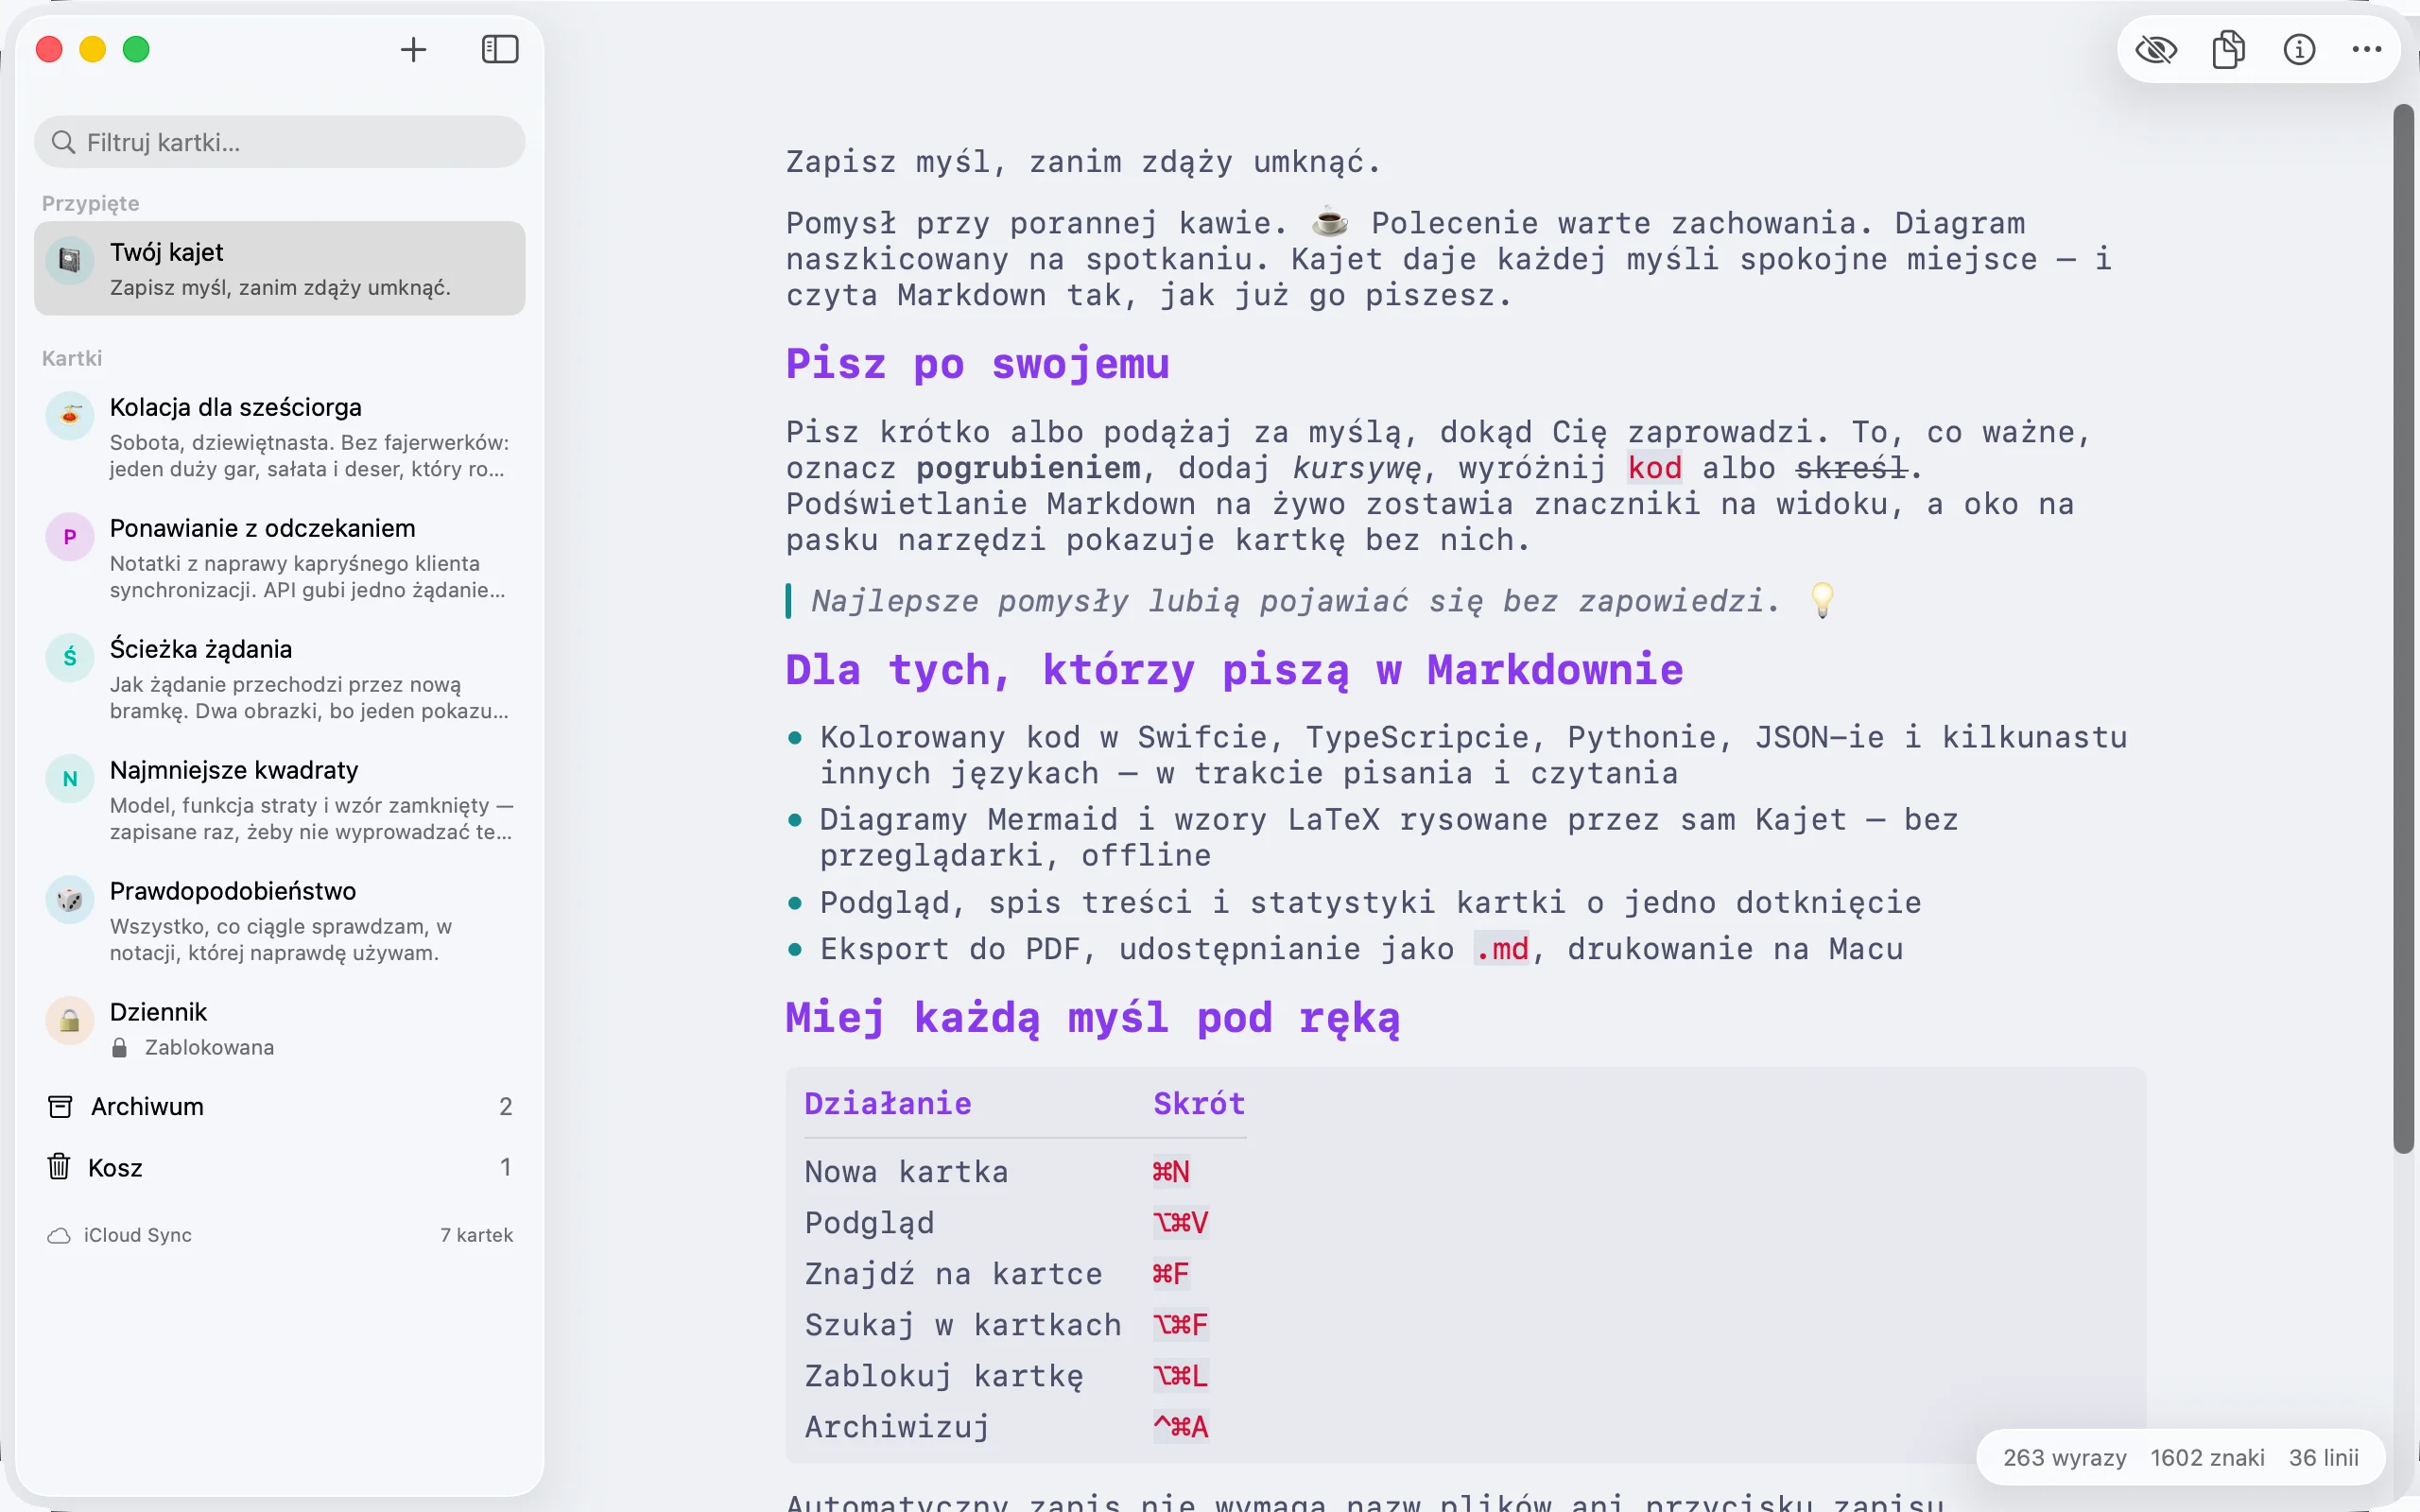Click the 263 wyrazy word count
The width and height of the screenshot is (2420, 1512).
[2064, 1458]
